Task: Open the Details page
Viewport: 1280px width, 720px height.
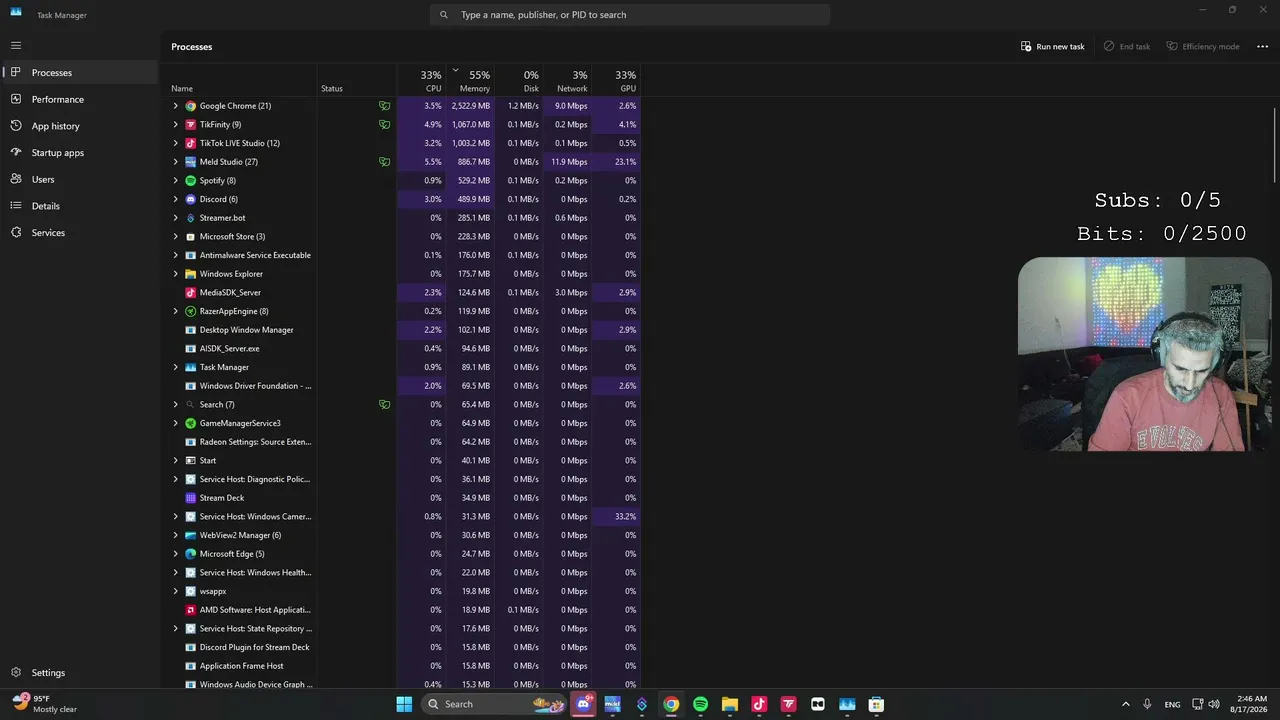Action: [80, 206]
